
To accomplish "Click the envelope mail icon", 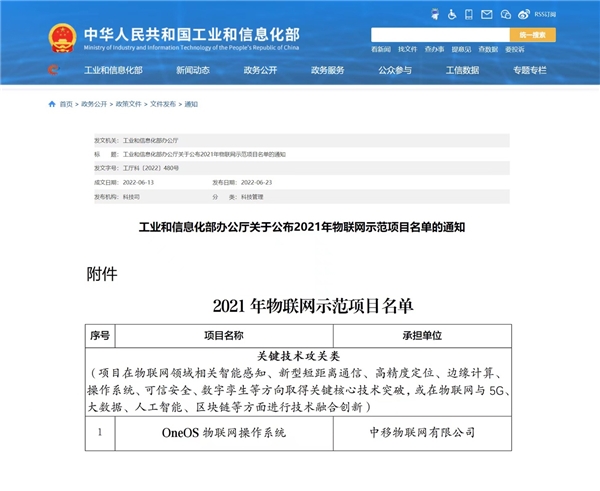I will pos(486,15).
